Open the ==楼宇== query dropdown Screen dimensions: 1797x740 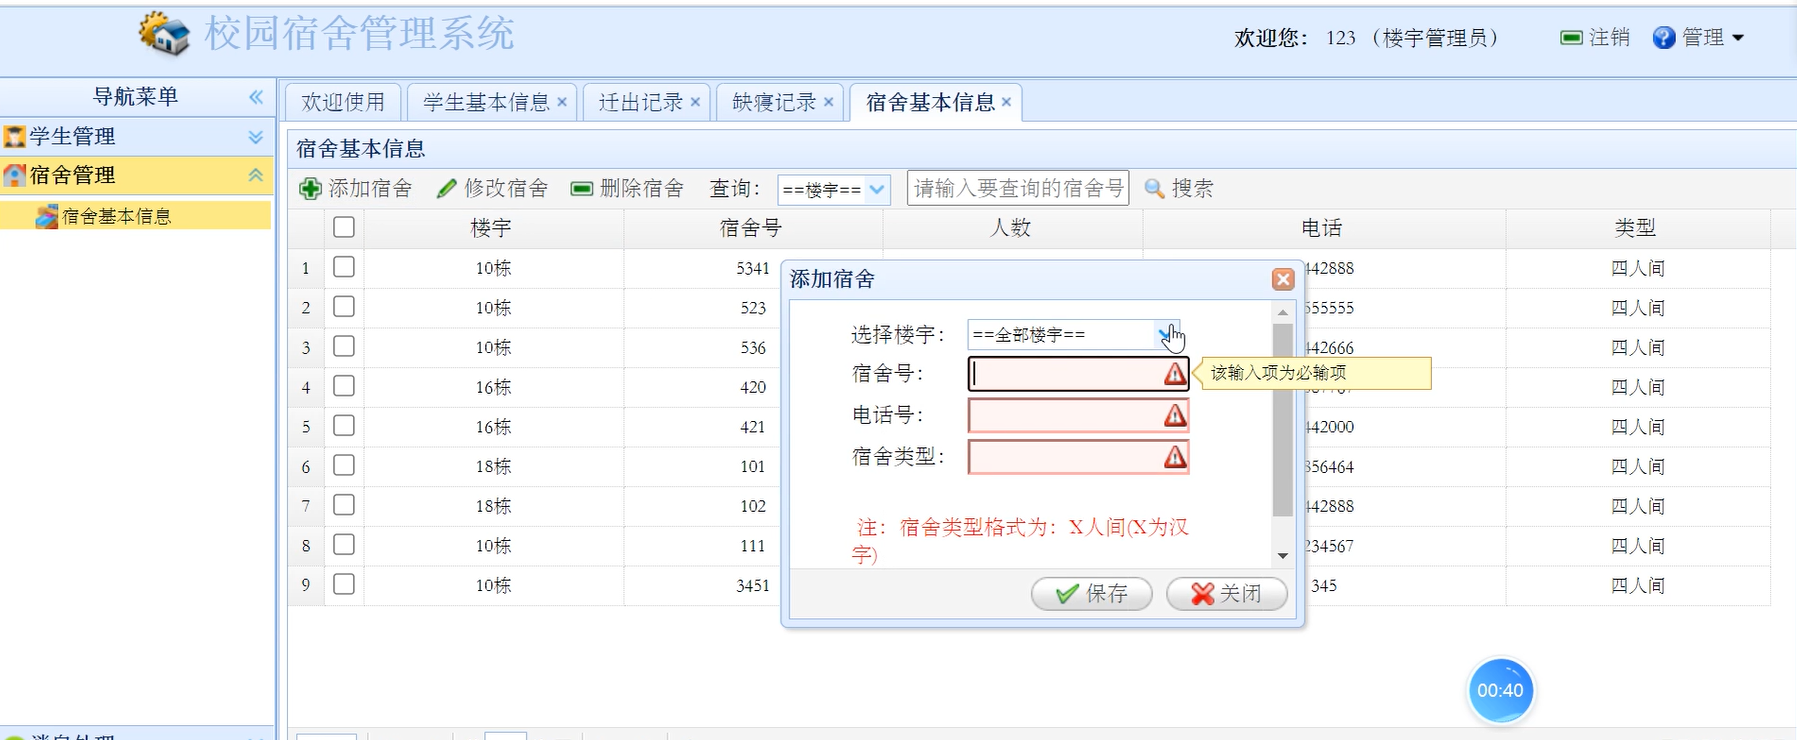[877, 189]
